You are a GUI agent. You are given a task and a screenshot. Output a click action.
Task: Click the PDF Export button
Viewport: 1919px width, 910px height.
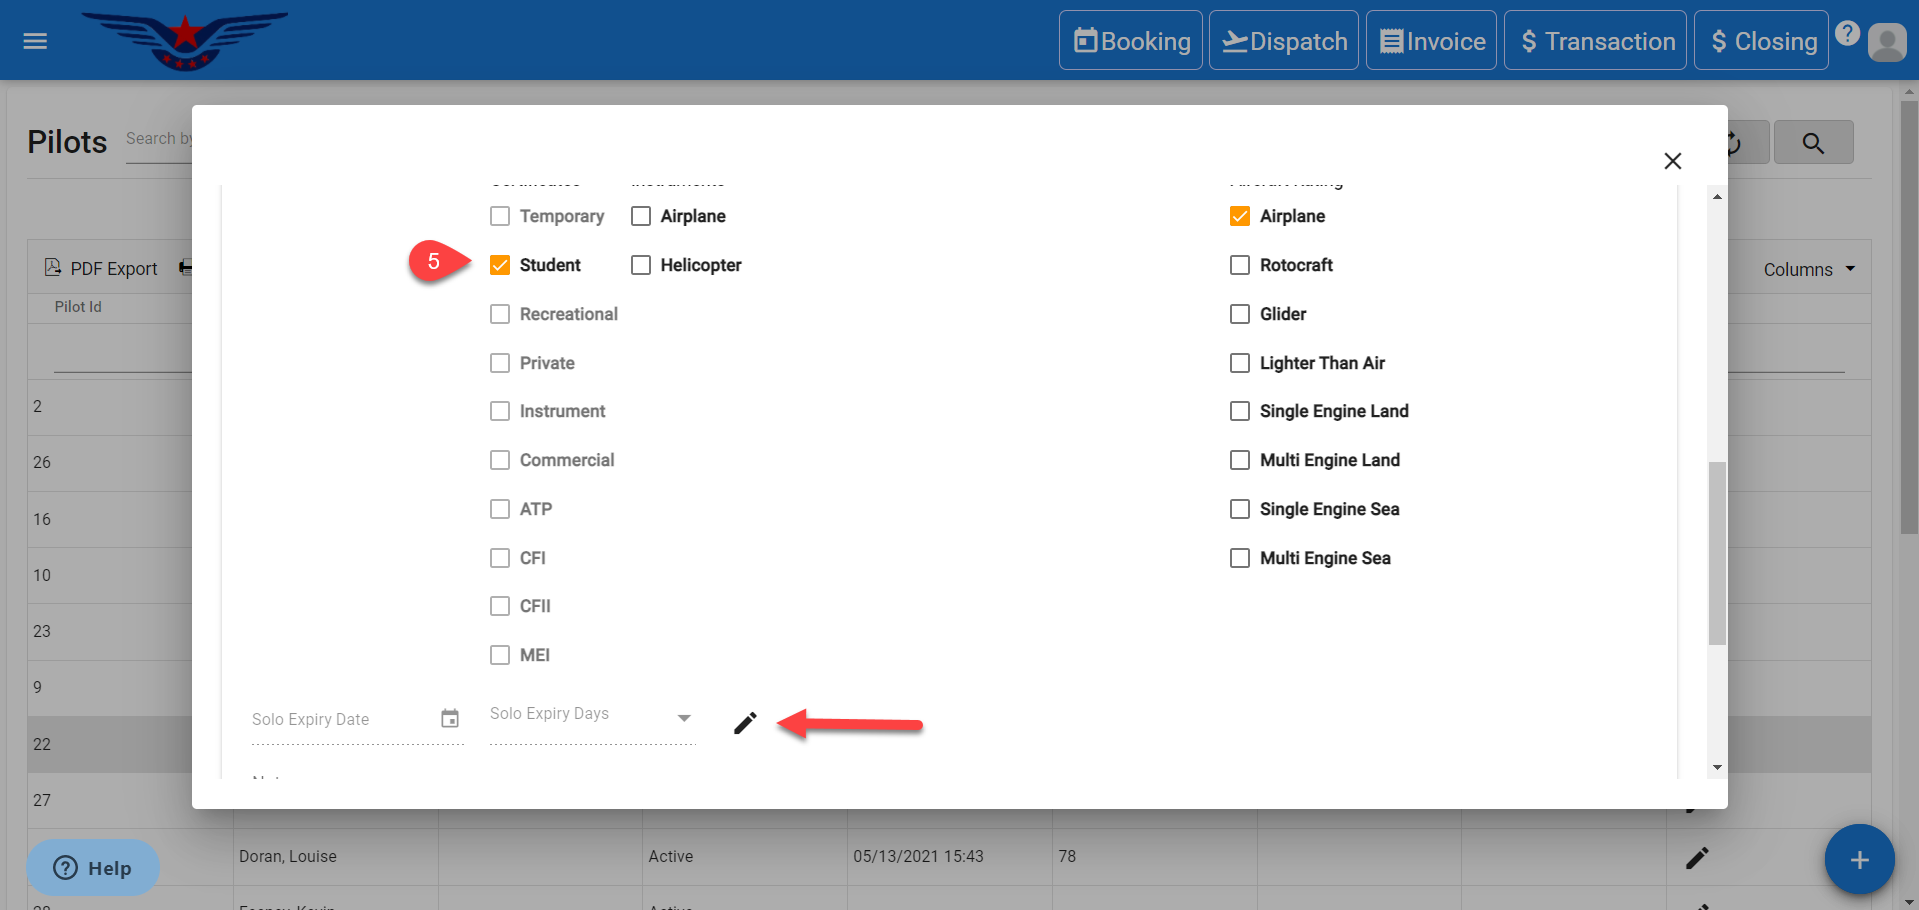(101, 268)
